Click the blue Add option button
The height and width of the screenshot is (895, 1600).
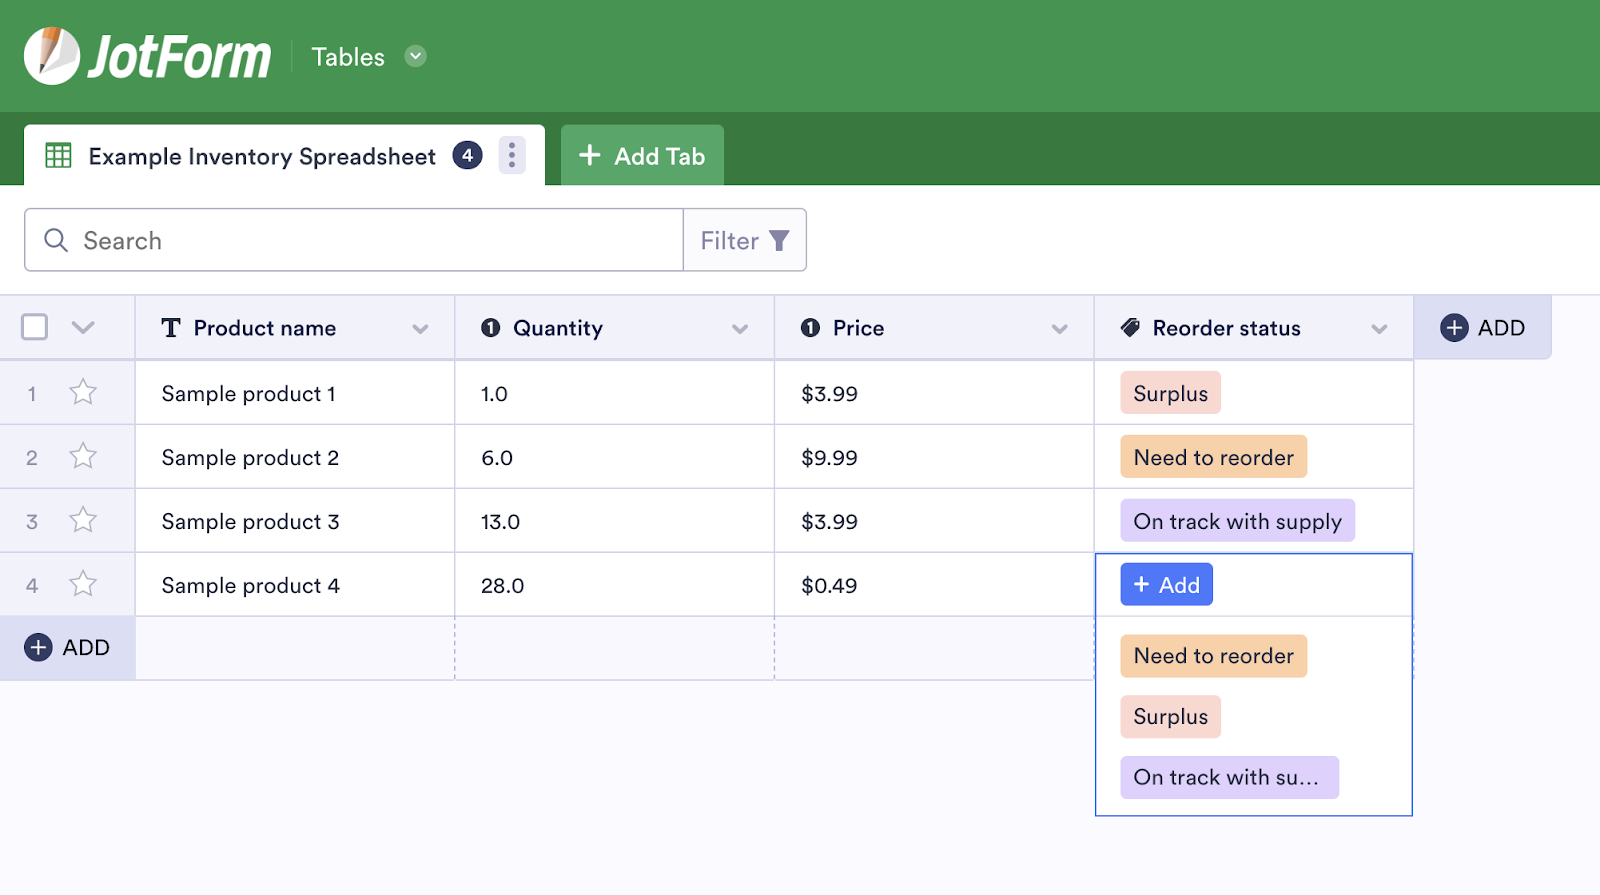click(1166, 585)
